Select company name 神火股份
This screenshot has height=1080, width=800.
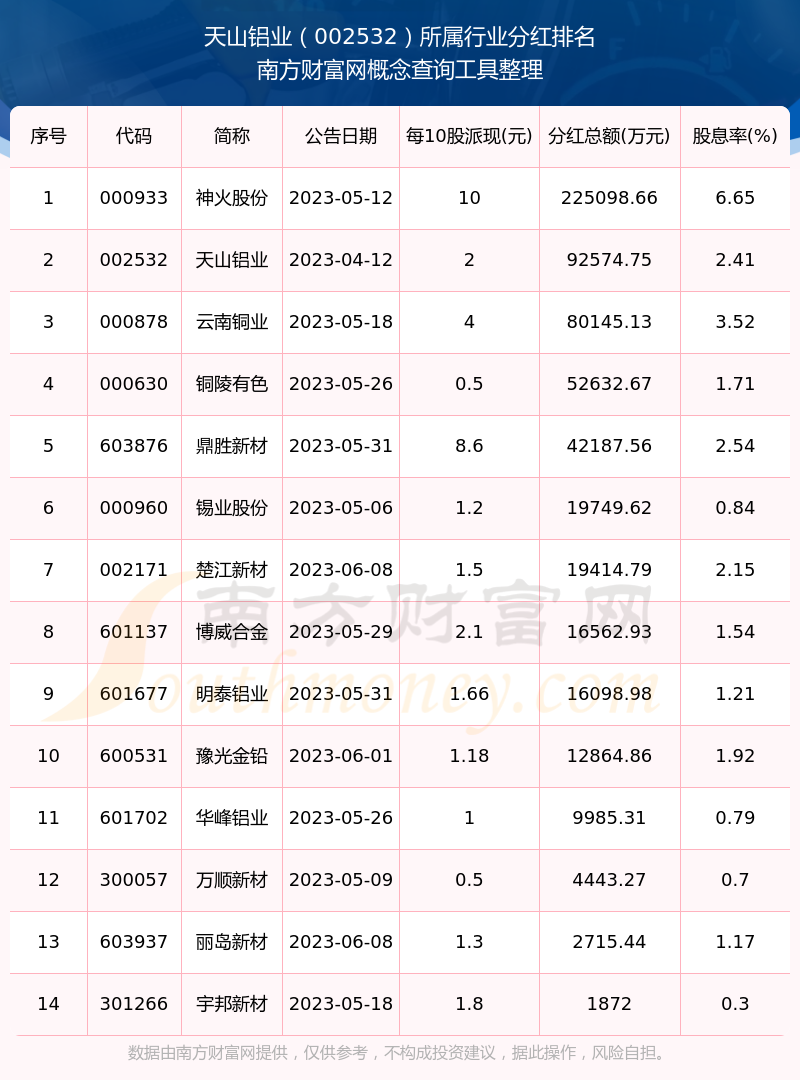coord(232,198)
